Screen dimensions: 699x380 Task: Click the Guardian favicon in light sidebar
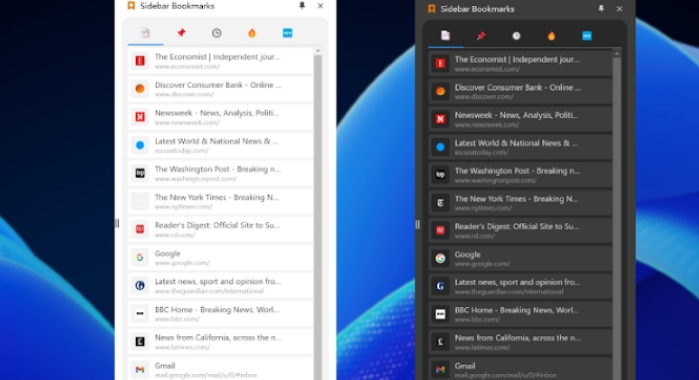pos(140,285)
